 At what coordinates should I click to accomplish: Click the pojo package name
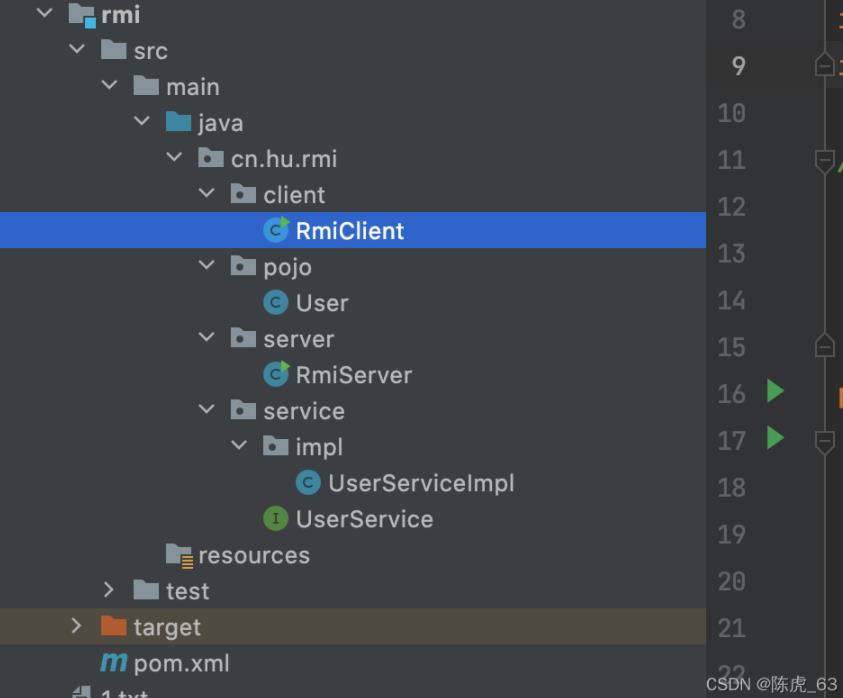287,267
